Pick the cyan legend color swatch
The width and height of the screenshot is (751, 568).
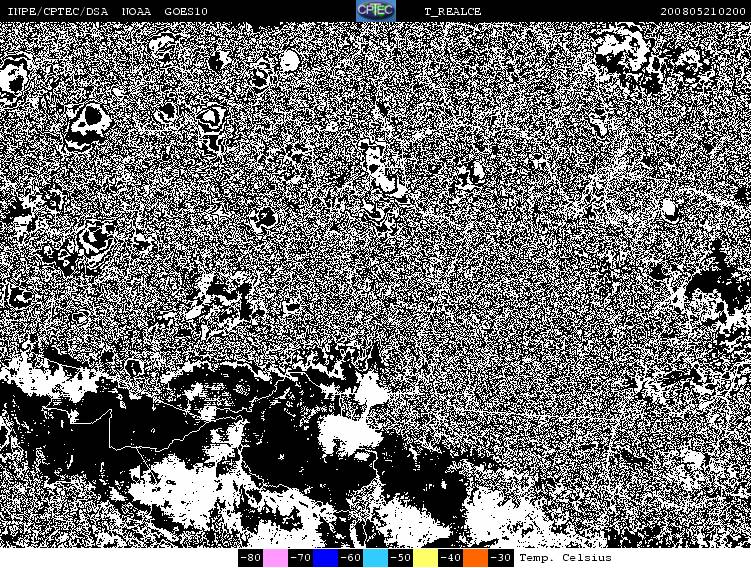pos(376,558)
